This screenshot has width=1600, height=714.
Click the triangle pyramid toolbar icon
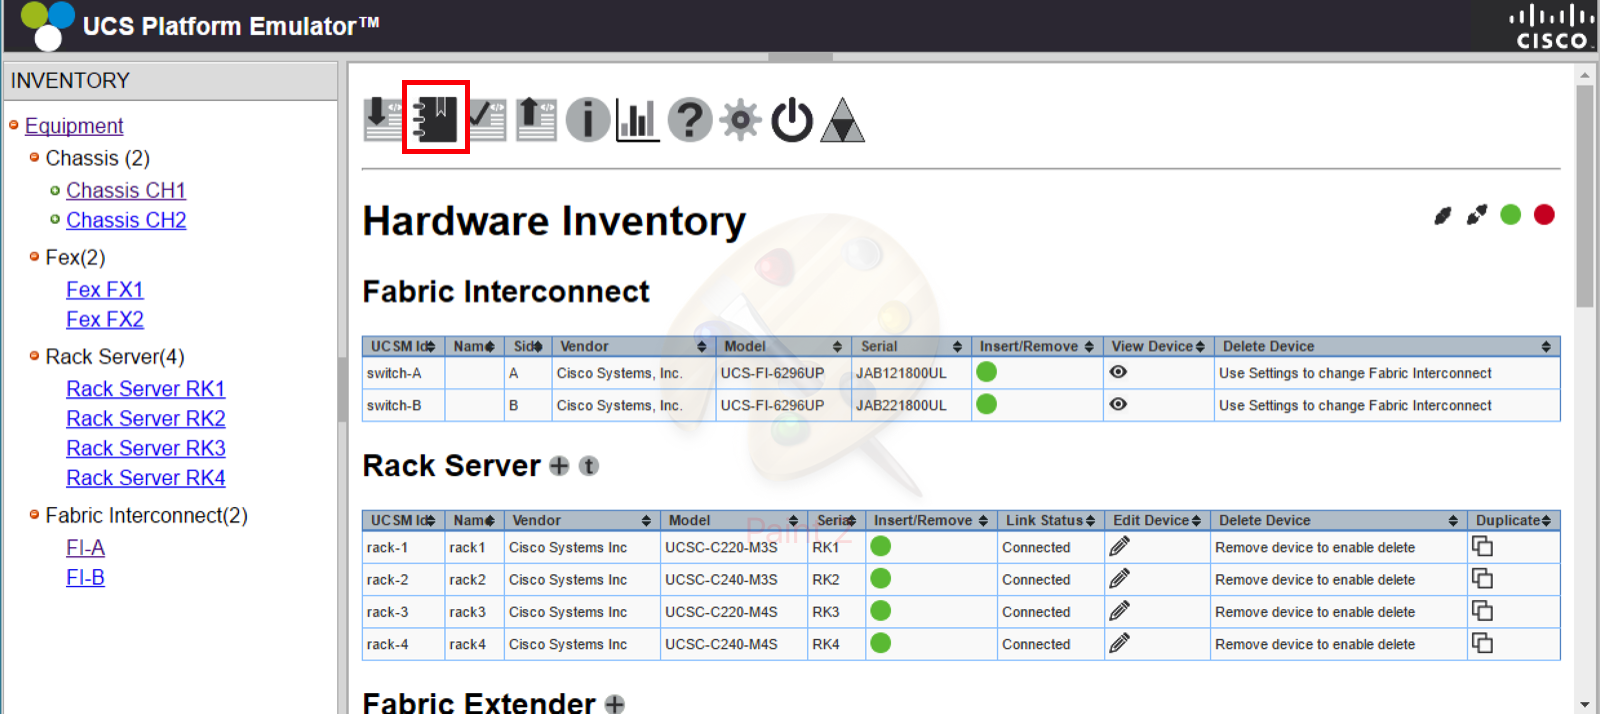(x=842, y=120)
